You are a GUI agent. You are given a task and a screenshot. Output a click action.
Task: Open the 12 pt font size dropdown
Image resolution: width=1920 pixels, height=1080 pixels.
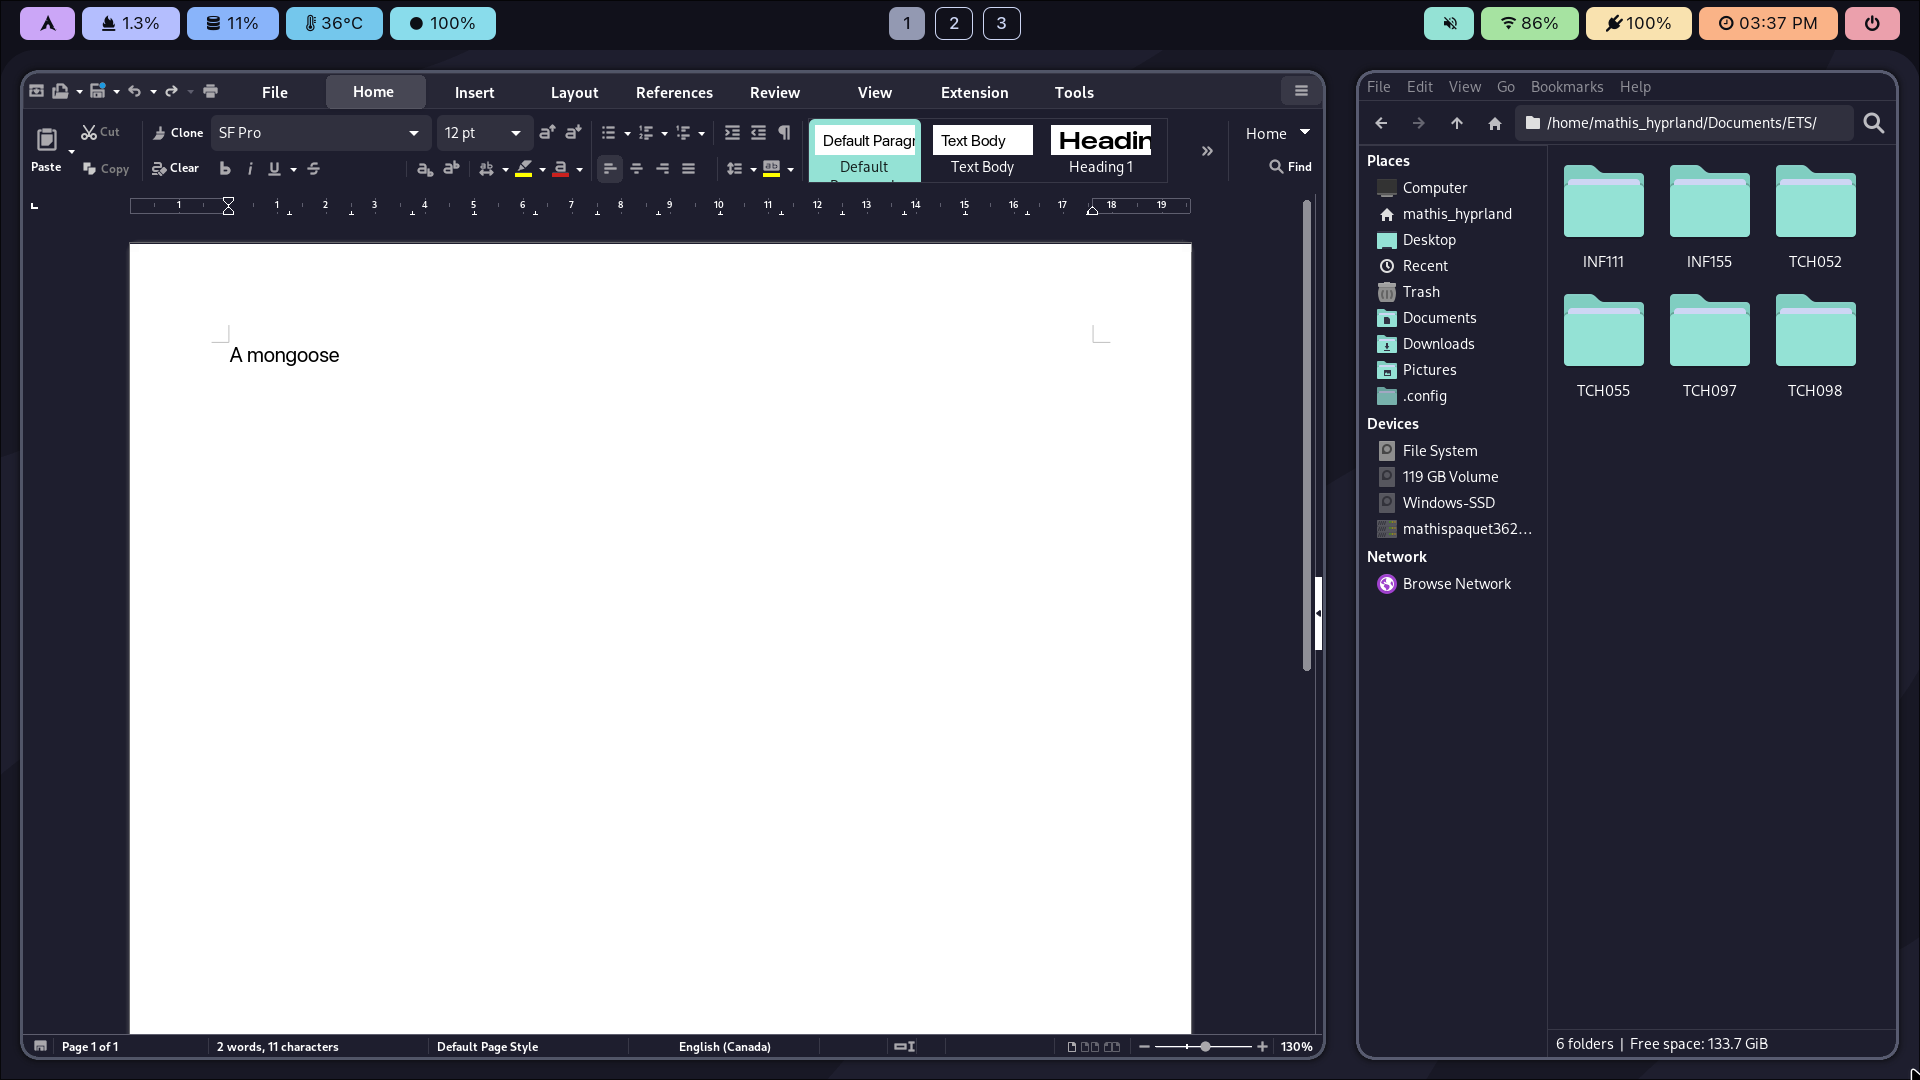515,133
